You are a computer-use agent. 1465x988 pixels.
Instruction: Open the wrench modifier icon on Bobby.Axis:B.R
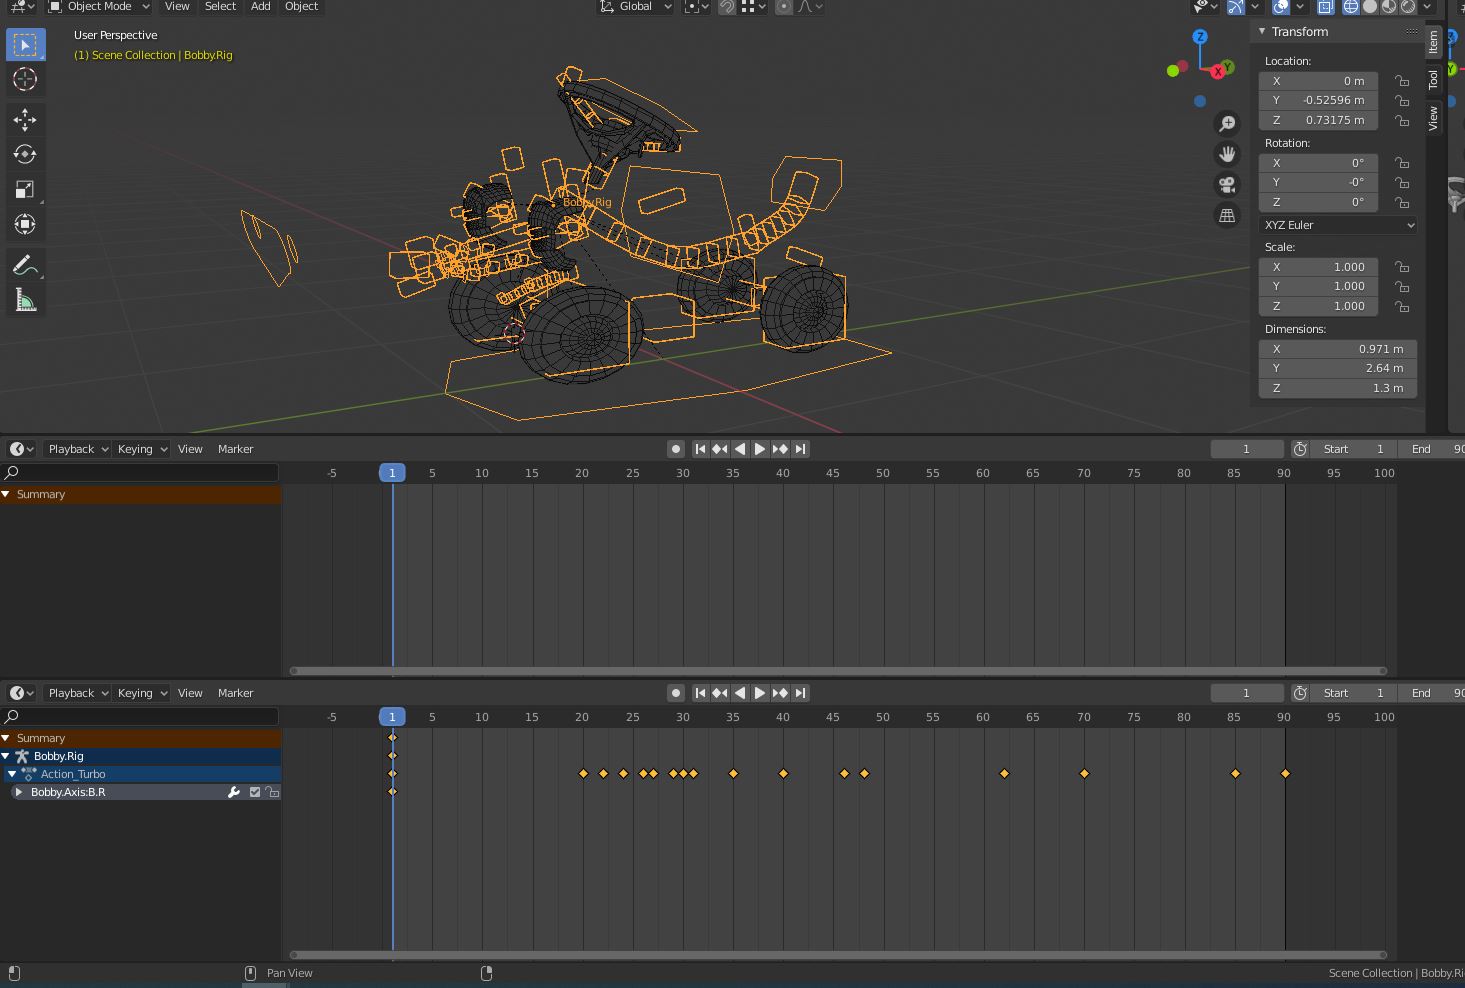pos(234,791)
